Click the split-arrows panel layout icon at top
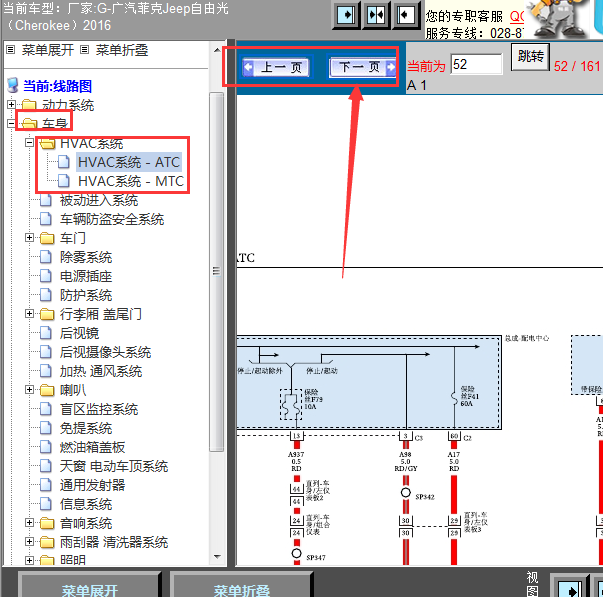603x597 pixels. (376, 15)
